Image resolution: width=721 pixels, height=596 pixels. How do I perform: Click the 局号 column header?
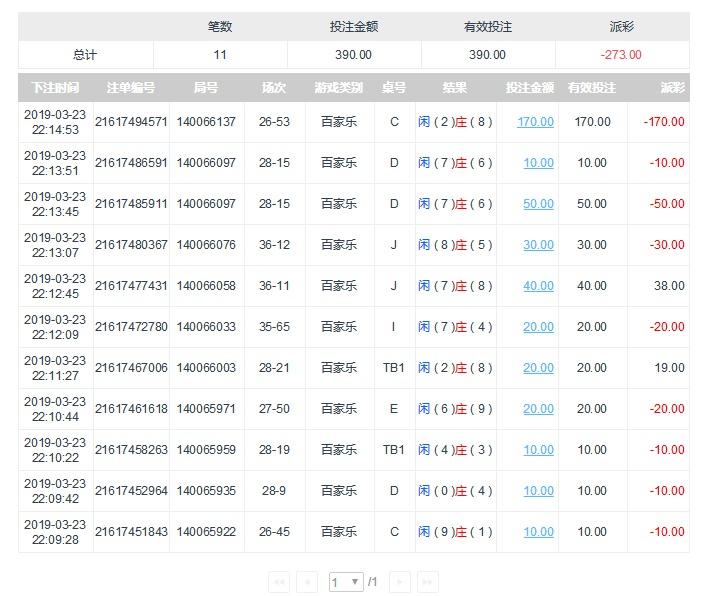206,87
